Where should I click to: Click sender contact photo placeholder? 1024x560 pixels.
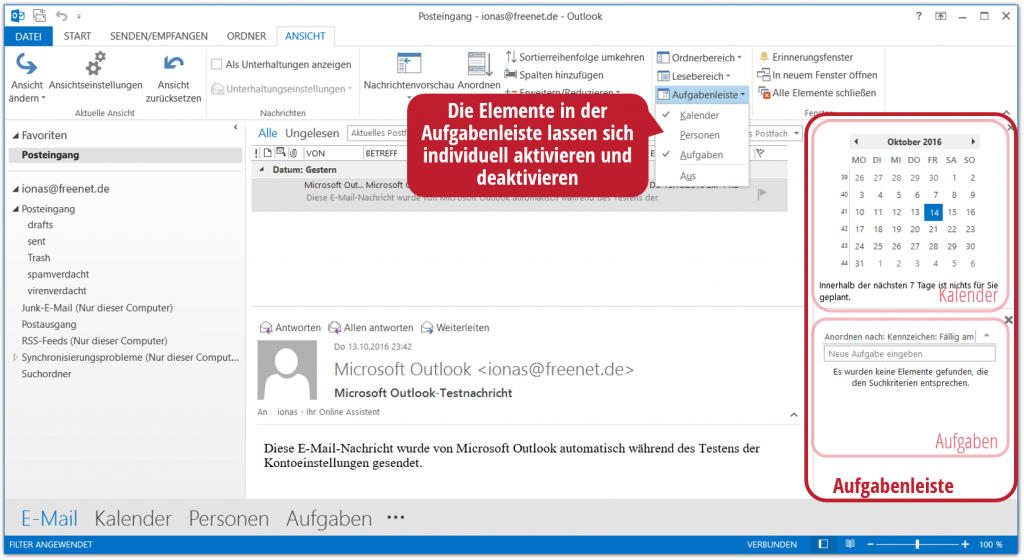click(287, 369)
